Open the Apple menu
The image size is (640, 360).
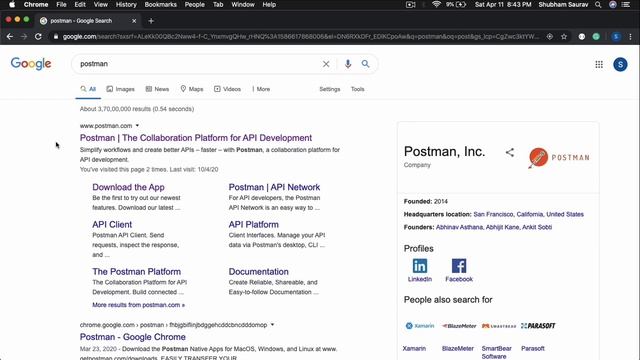12,4
